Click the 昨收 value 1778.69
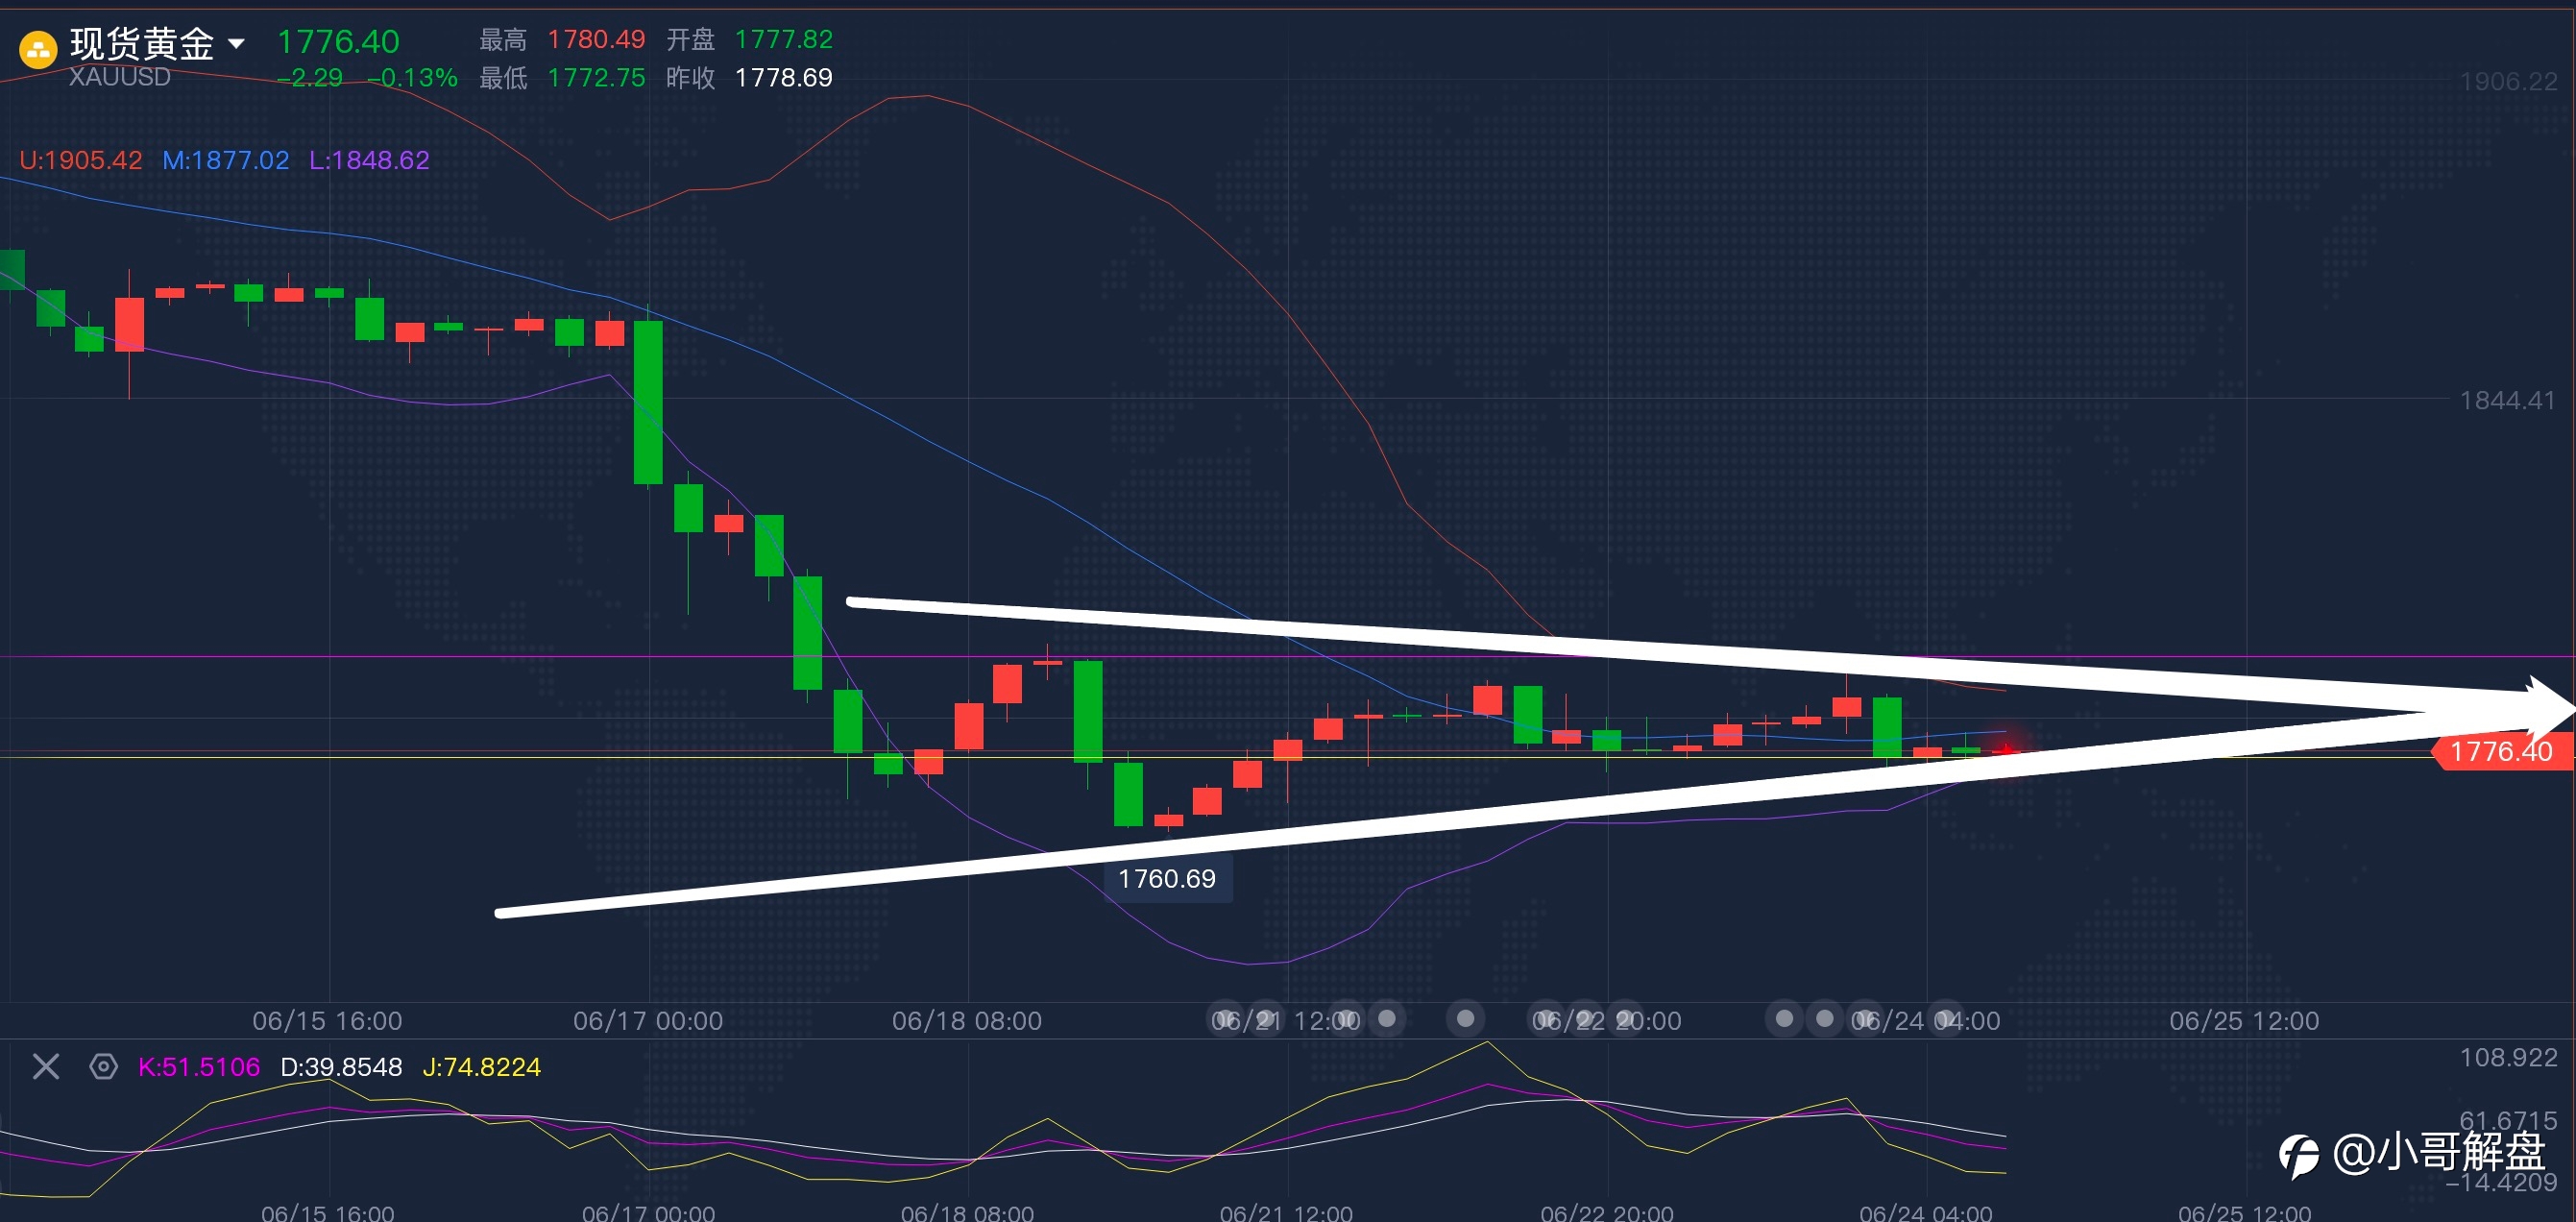Screen dimensions: 2576x1222 click(784, 77)
